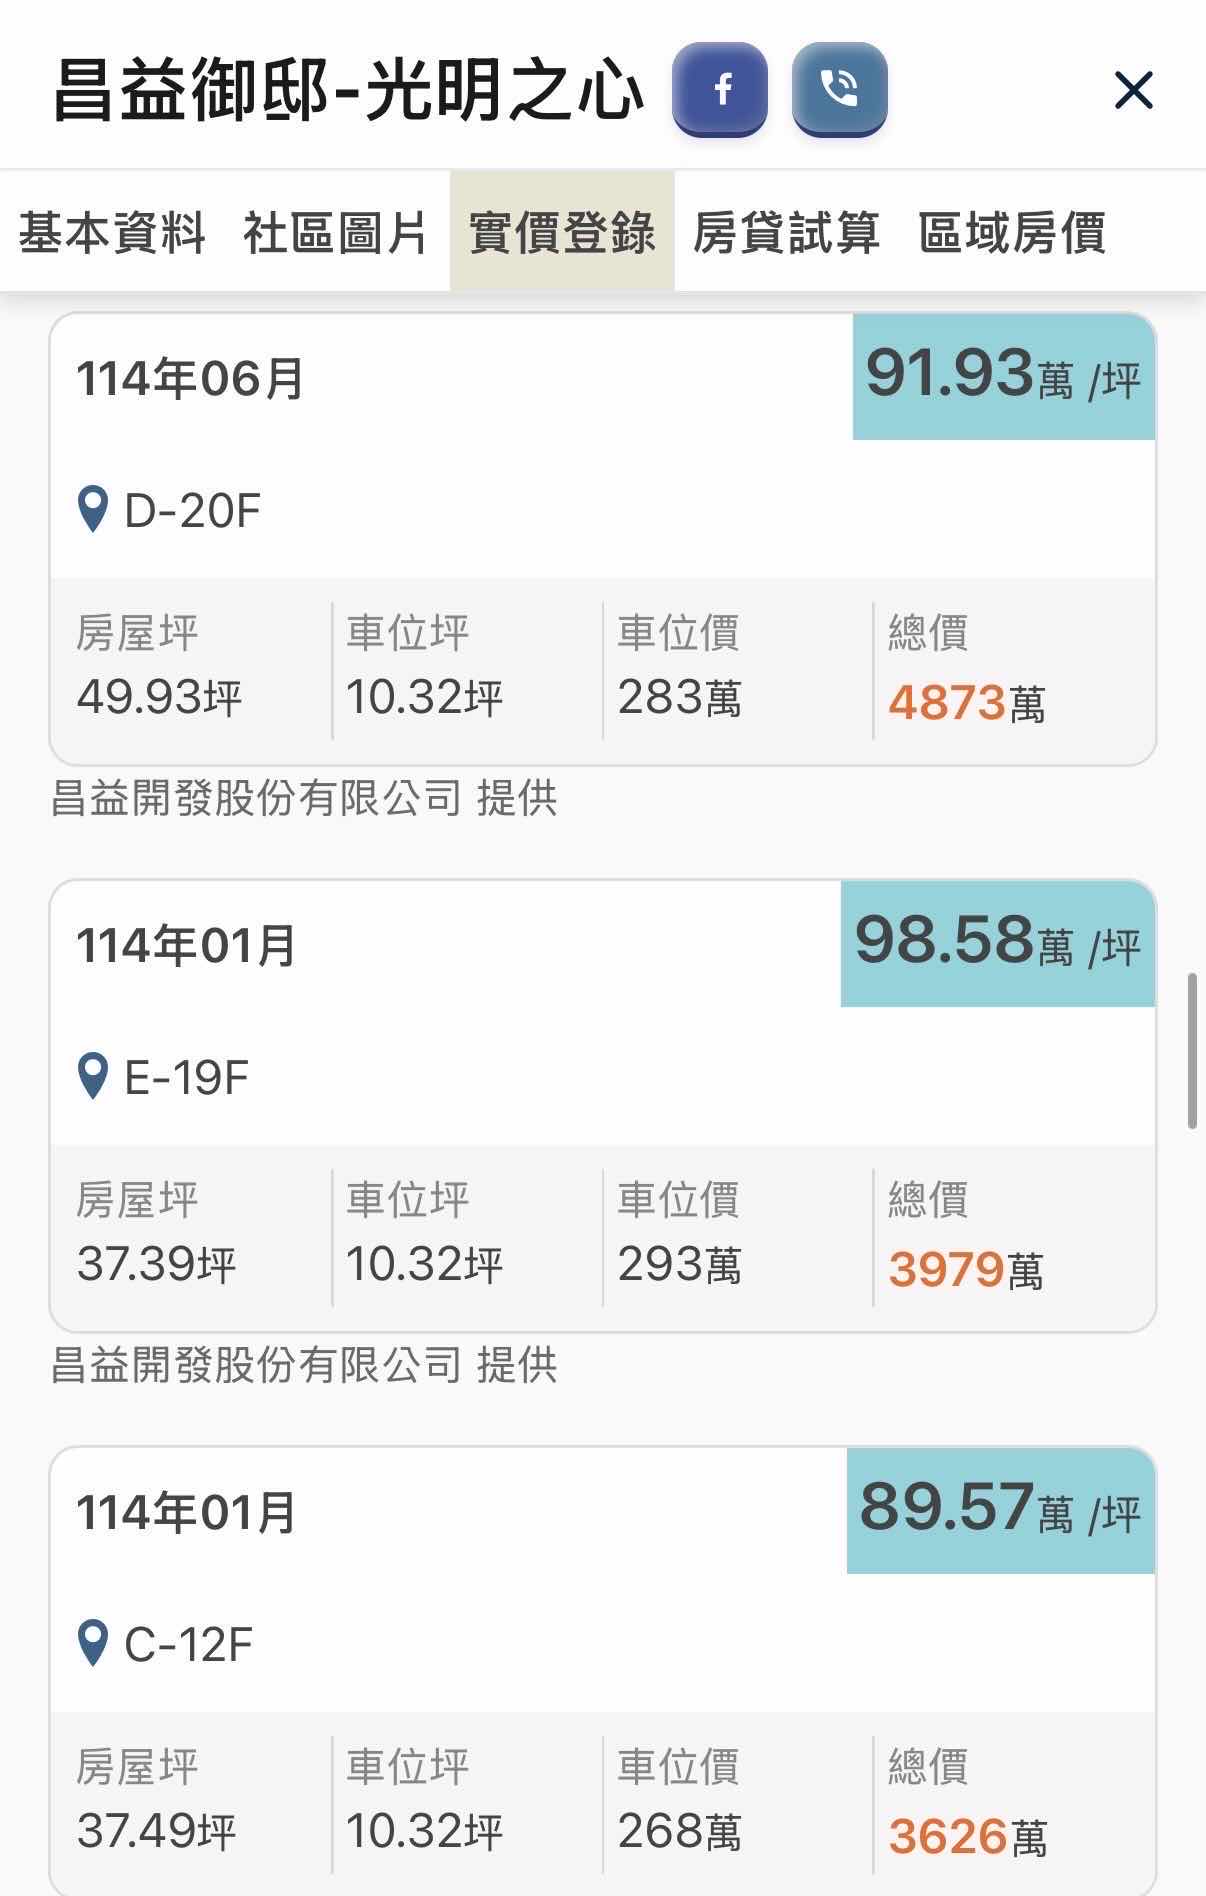Screen dimensions: 1206x1896
Task: Click the 98.58萬/坪 price badge
Action: click(x=997, y=943)
